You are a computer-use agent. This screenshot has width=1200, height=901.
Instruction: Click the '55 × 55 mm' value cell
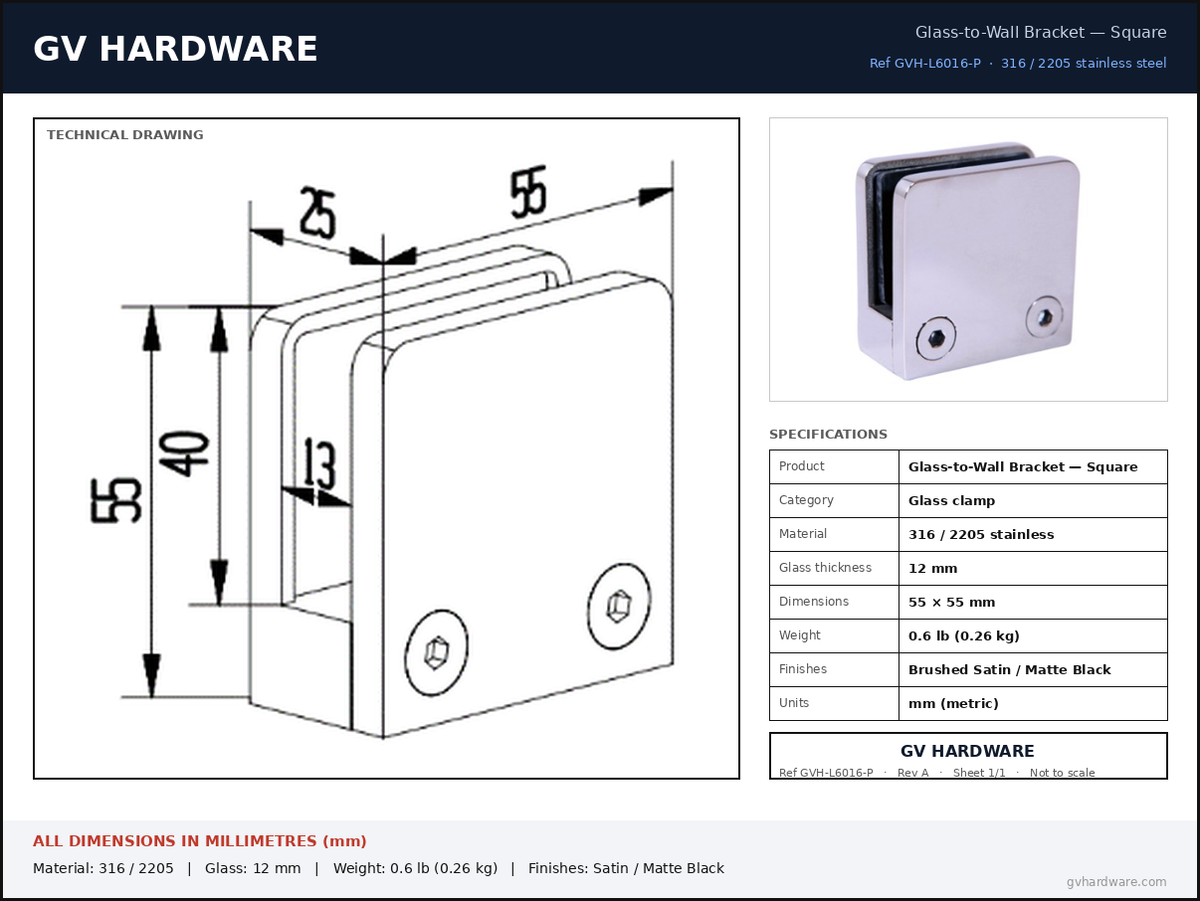1033,602
